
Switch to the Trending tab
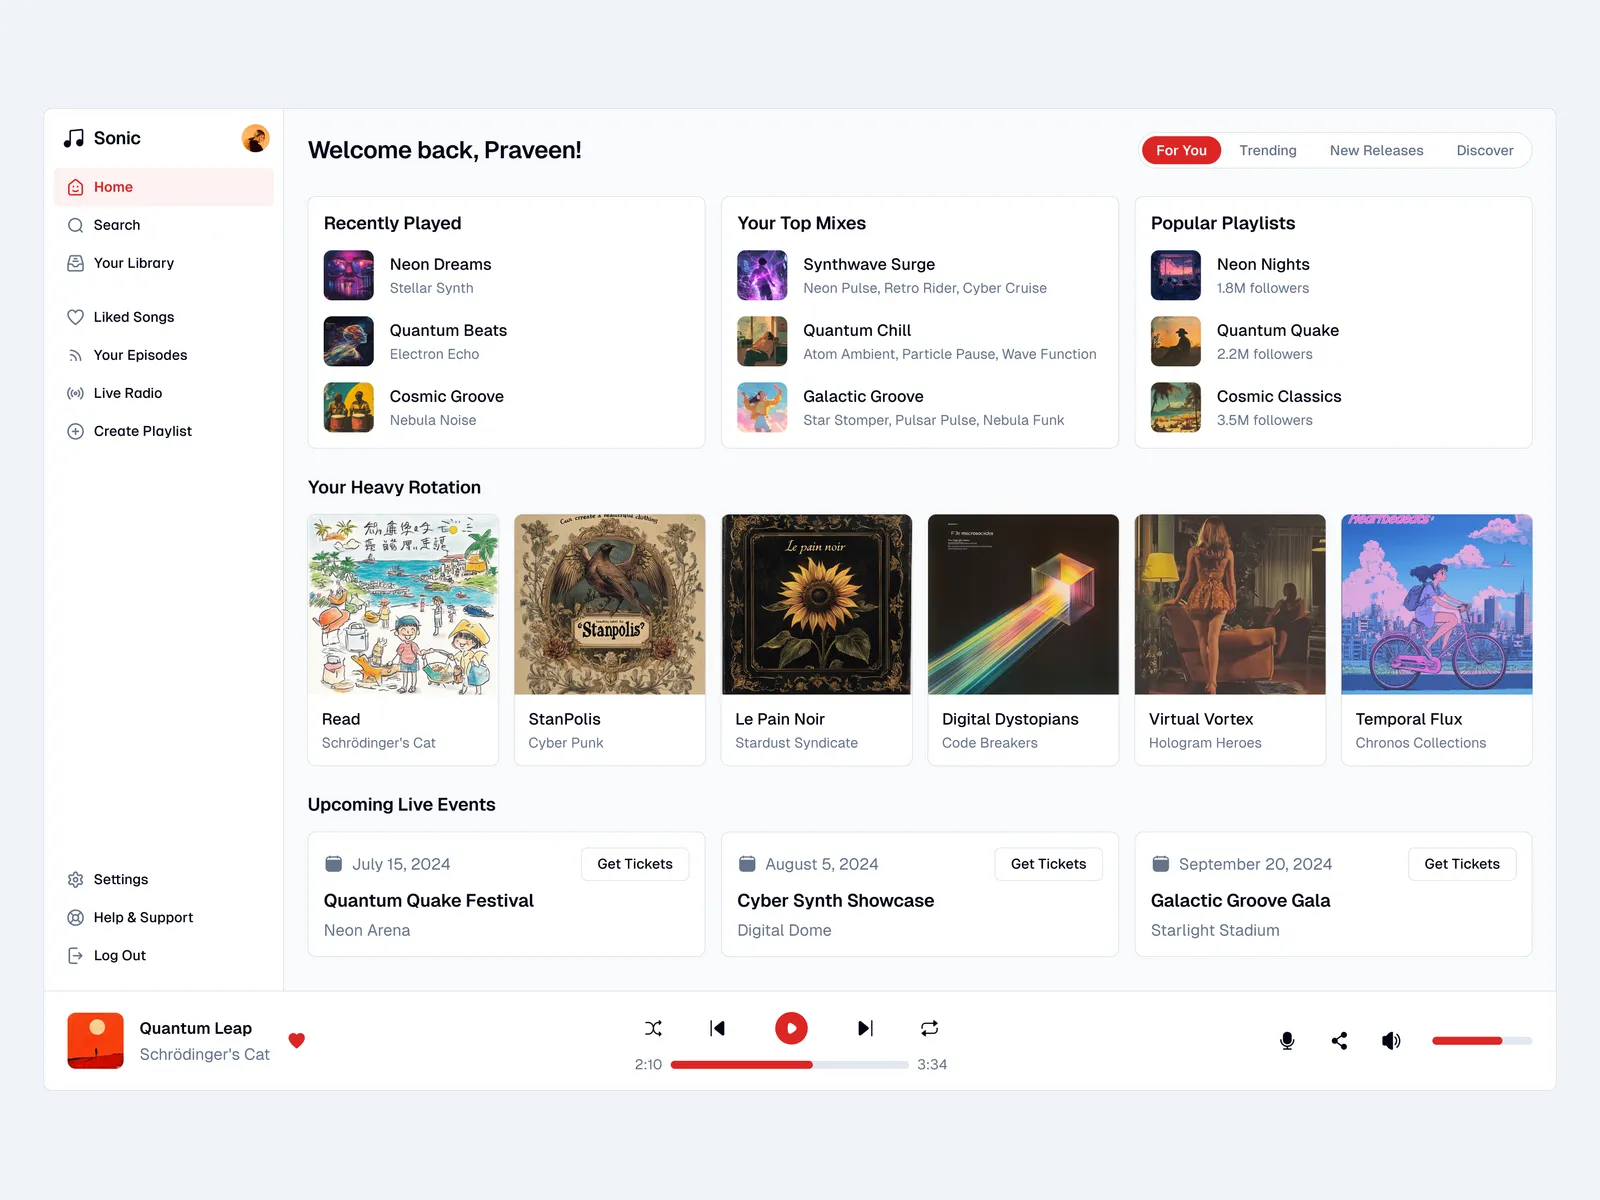pyautogui.click(x=1267, y=150)
